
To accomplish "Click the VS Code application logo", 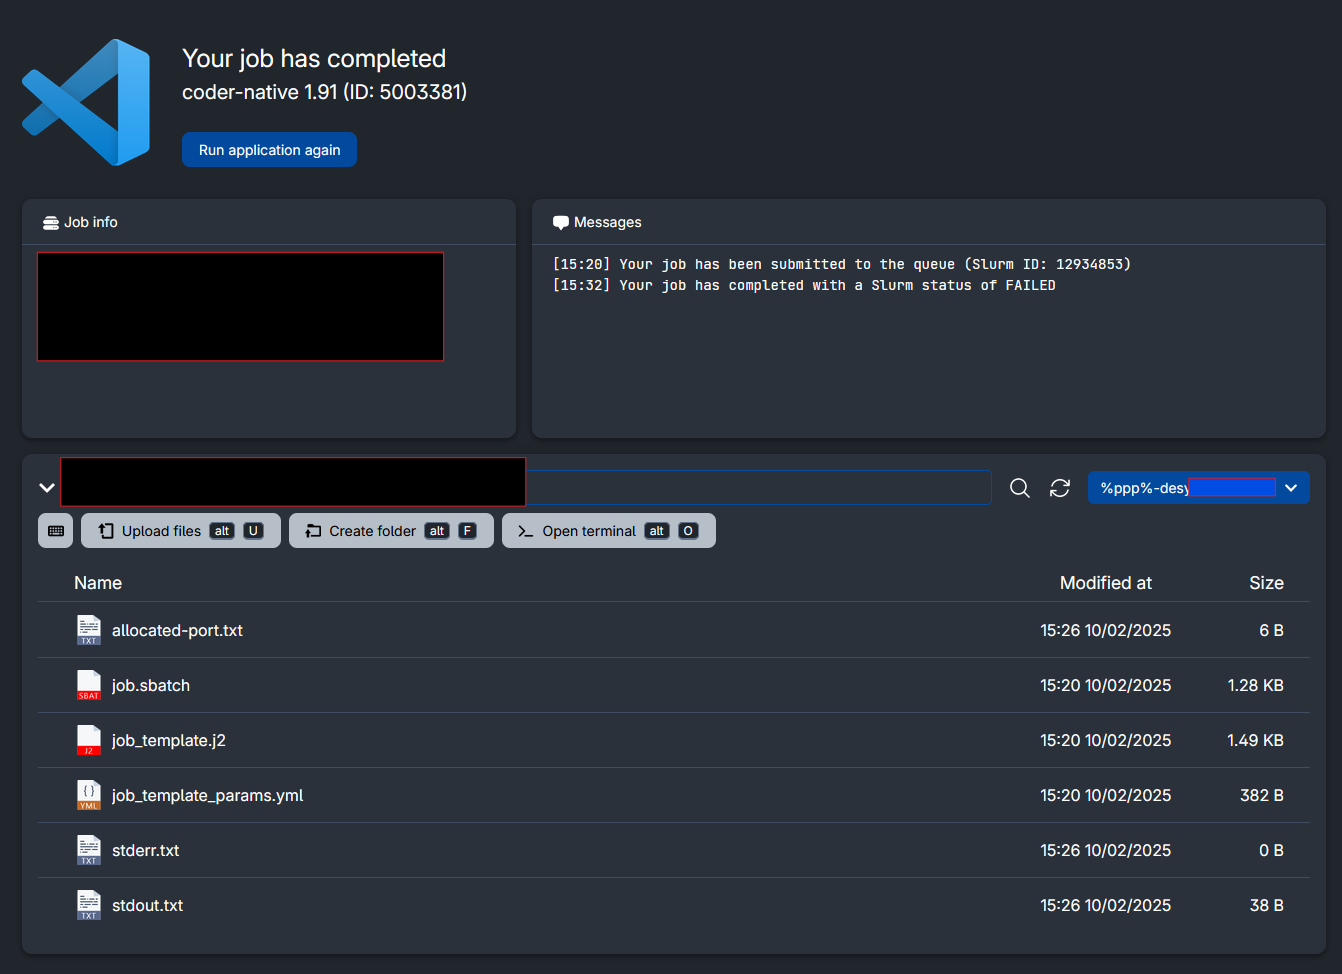I will 87,102.
